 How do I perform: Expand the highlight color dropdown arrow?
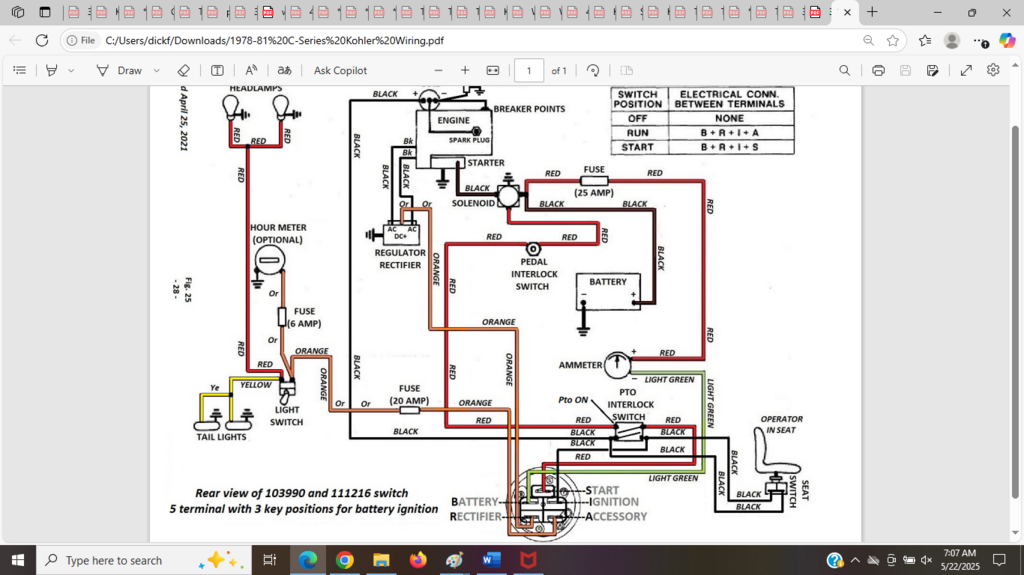click(71, 71)
